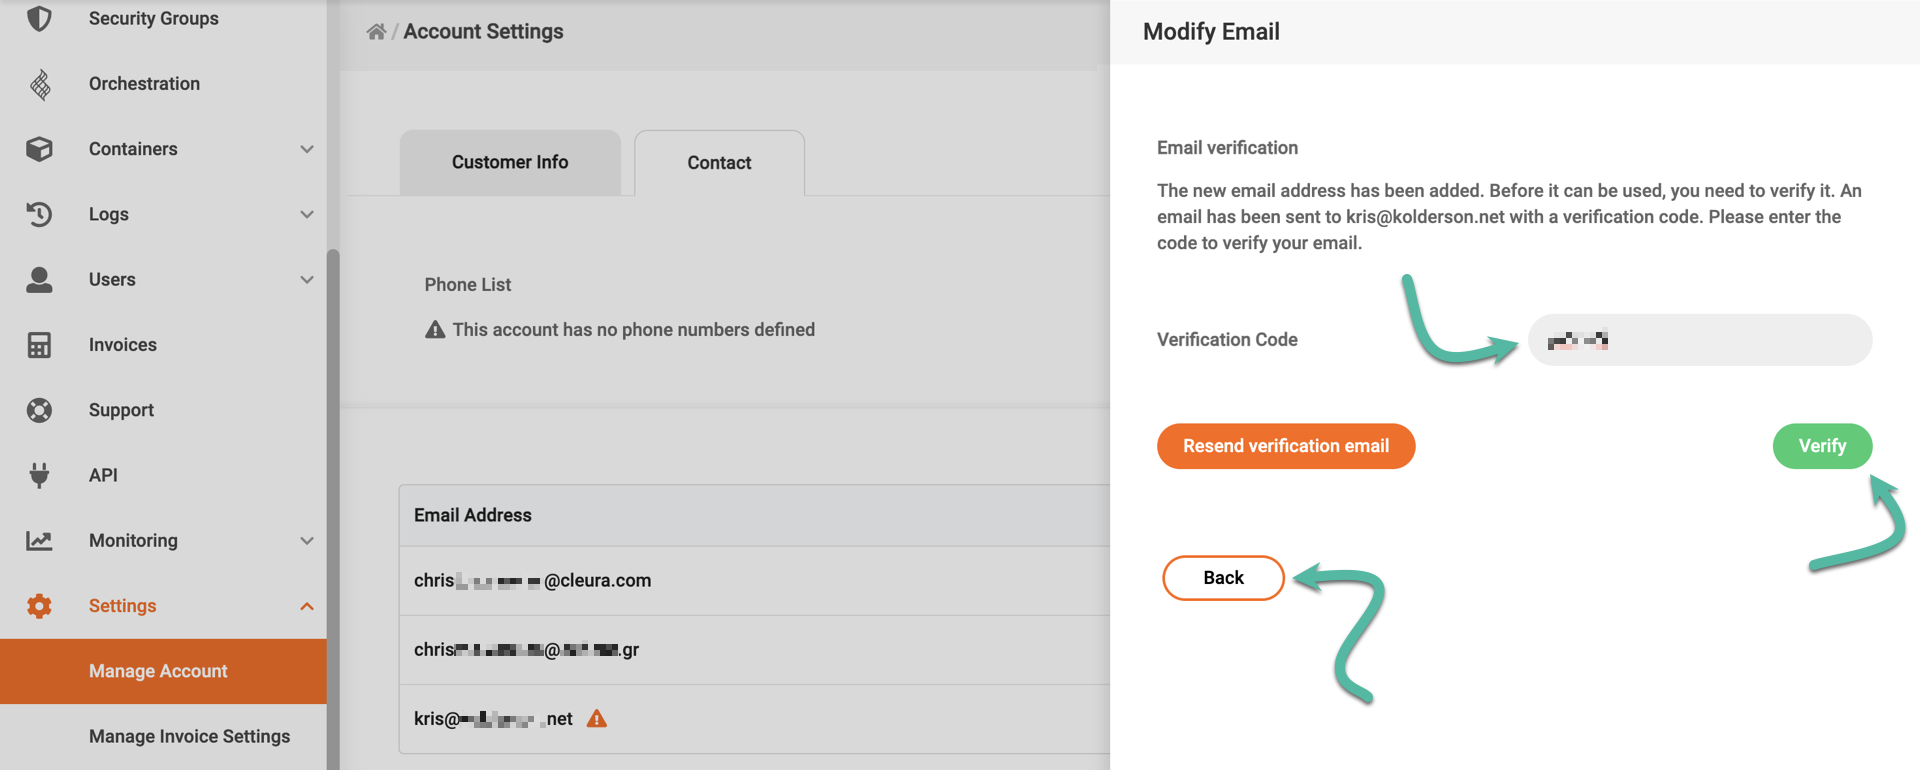1920x770 pixels.
Task: Click the Containers cube icon
Action: (39, 149)
